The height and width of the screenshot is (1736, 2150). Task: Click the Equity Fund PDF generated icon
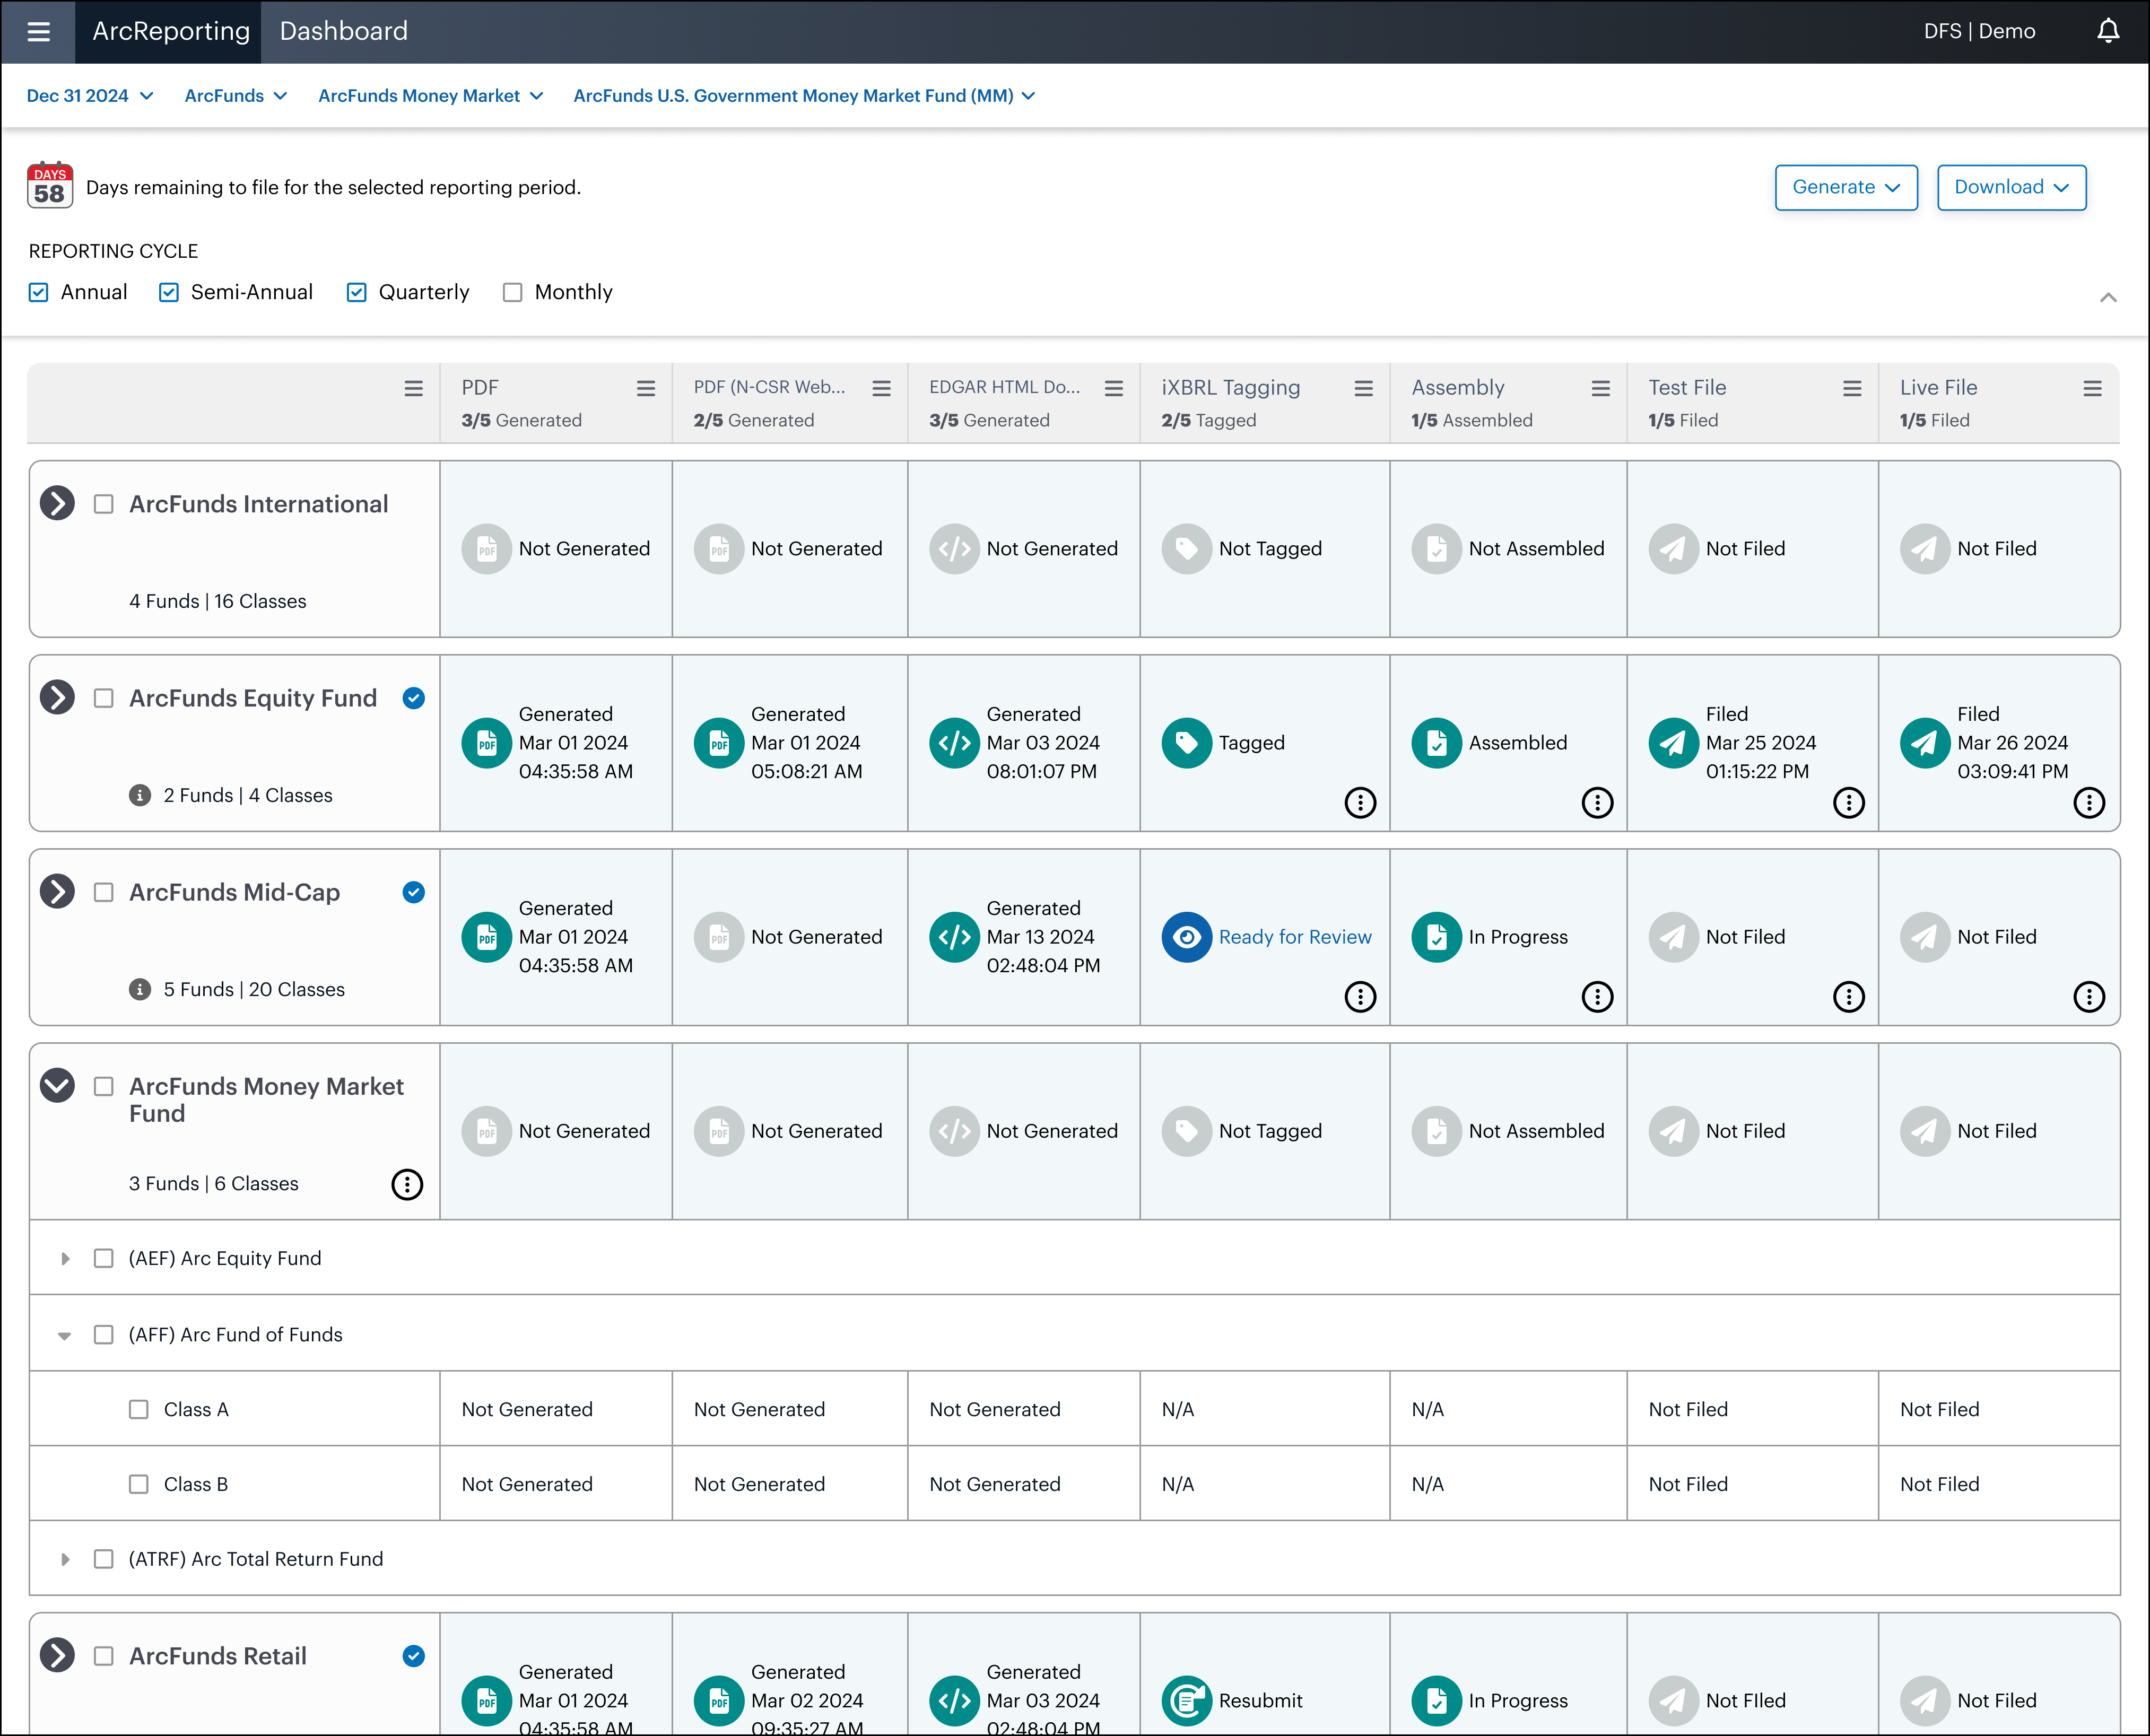(x=487, y=743)
